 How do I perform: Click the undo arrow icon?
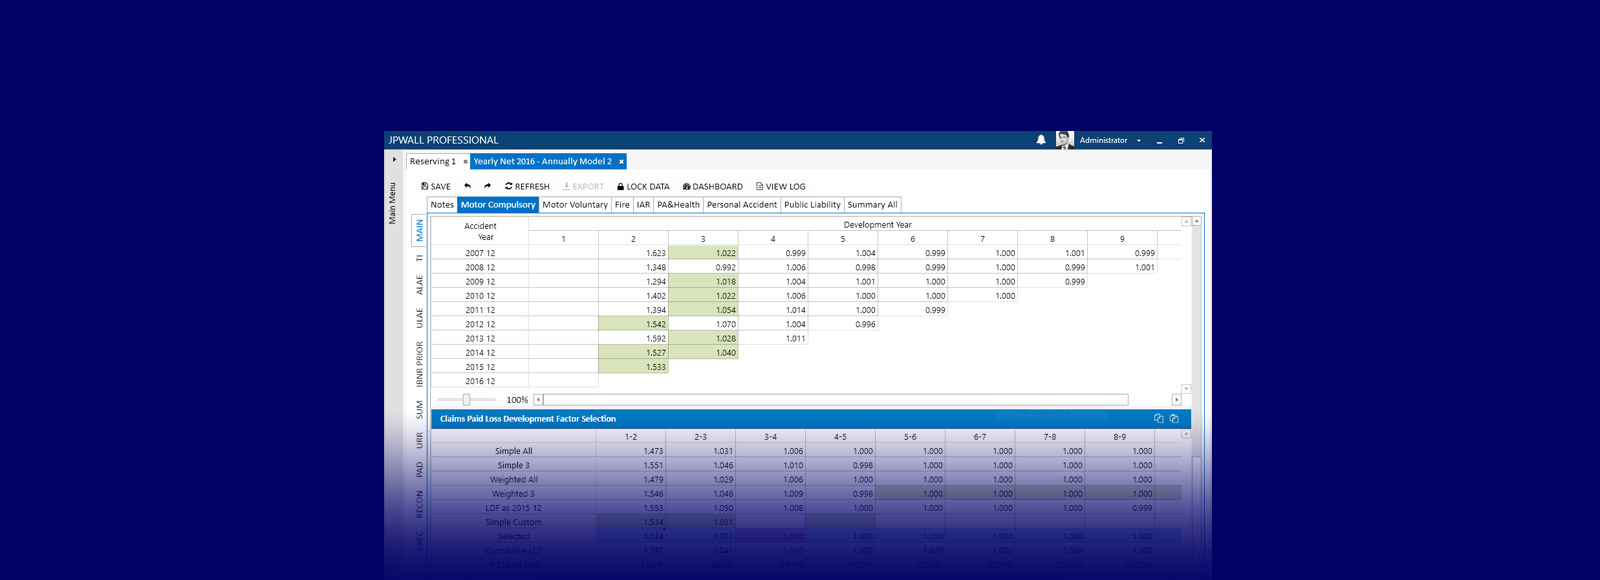pyautogui.click(x=467, y=186)
